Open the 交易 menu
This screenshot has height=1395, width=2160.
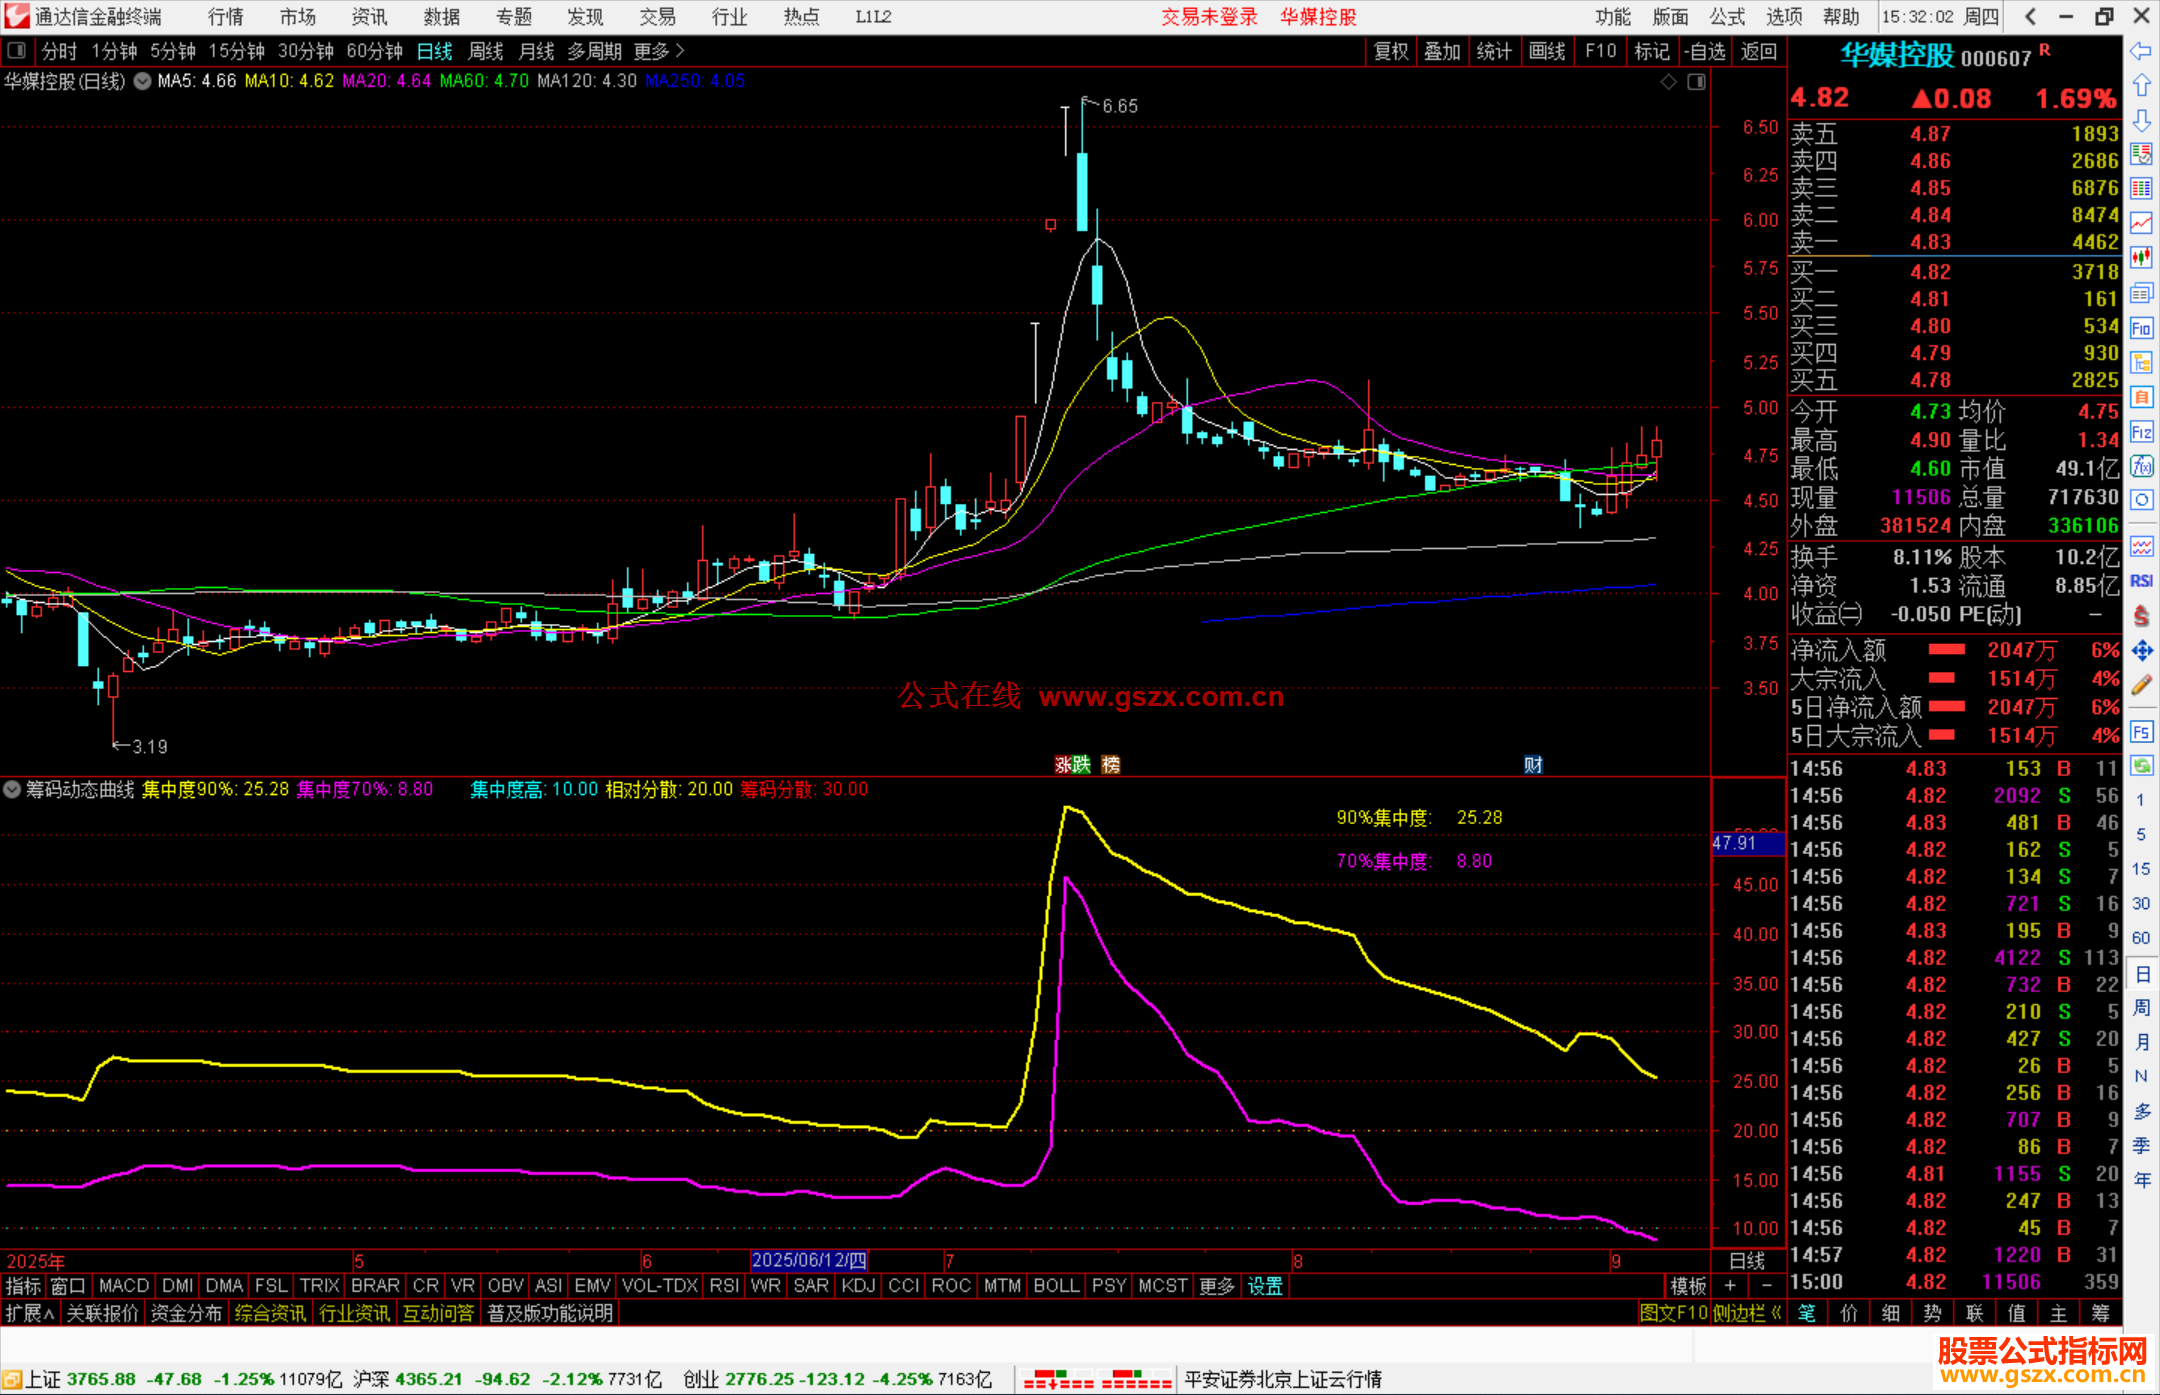[x=658, y=17]
